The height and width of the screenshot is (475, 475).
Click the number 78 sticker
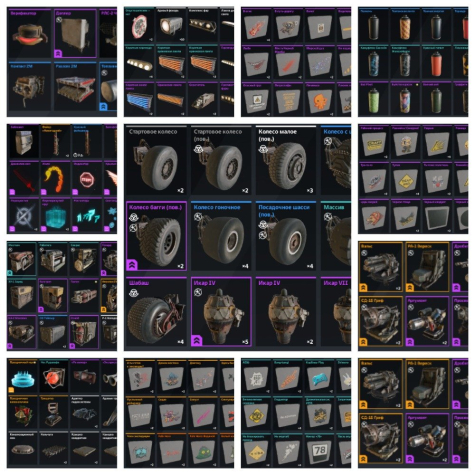click(319, 450)
